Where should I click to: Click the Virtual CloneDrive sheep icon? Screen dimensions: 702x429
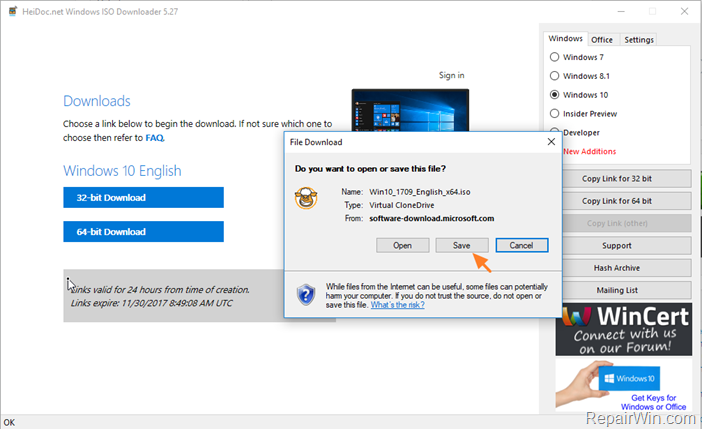tap(306, 198)
